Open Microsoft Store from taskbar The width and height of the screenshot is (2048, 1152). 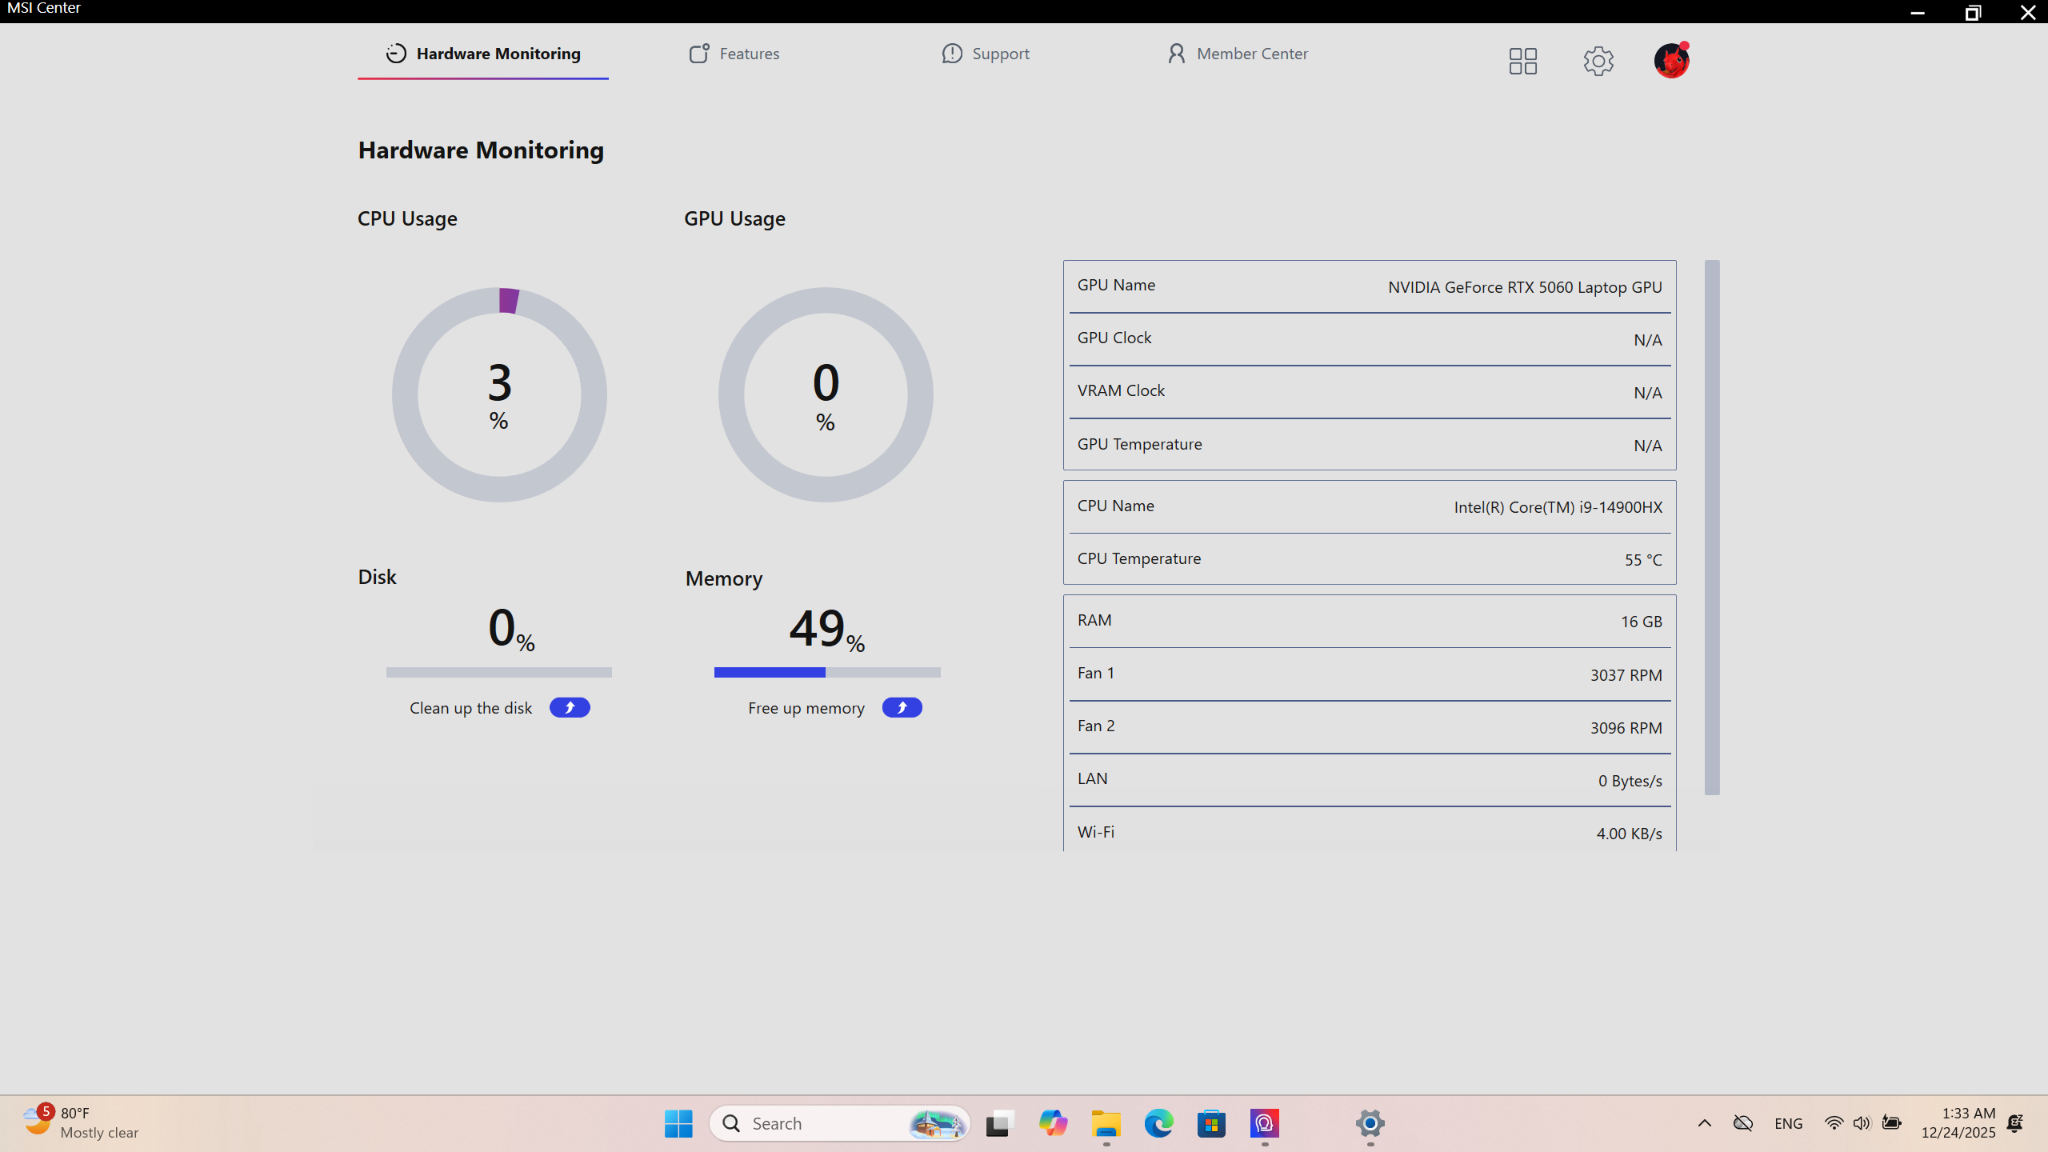pyautogui.click(x=1211, y=1123)
